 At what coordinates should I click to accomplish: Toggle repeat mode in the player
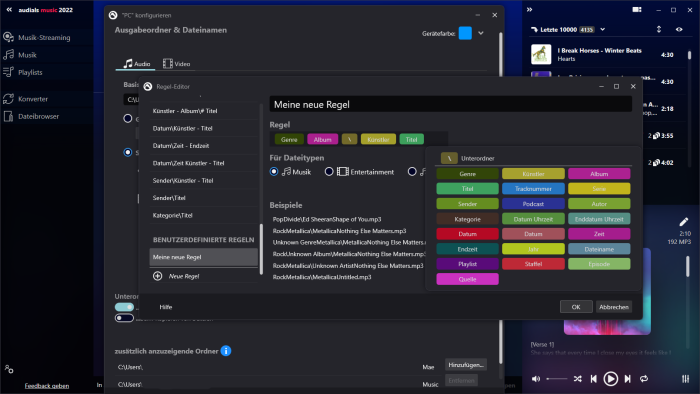coord(644,379)
